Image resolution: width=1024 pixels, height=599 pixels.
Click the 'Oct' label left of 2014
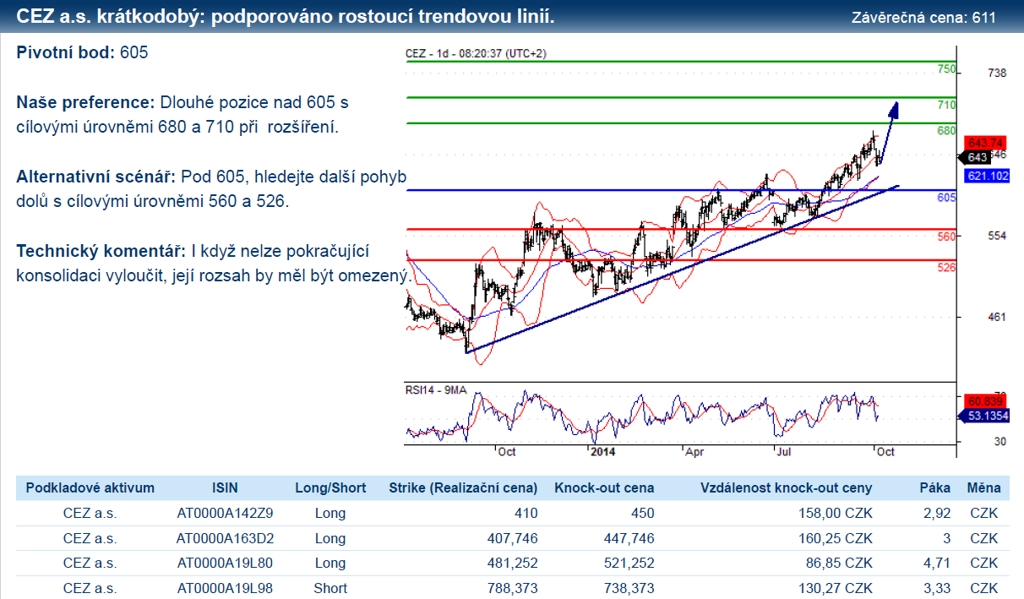tap(507, 452)
